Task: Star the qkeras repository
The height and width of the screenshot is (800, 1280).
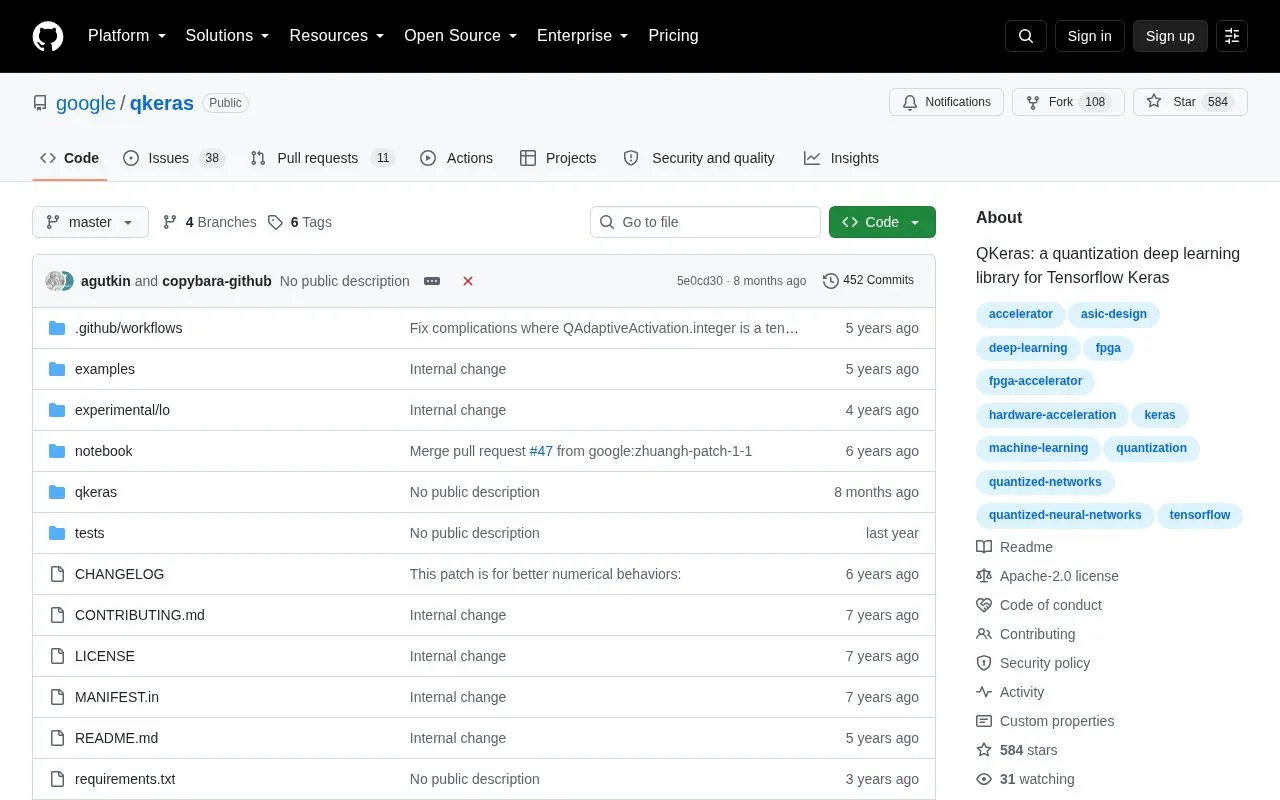Action: (x=1190, y=102)
